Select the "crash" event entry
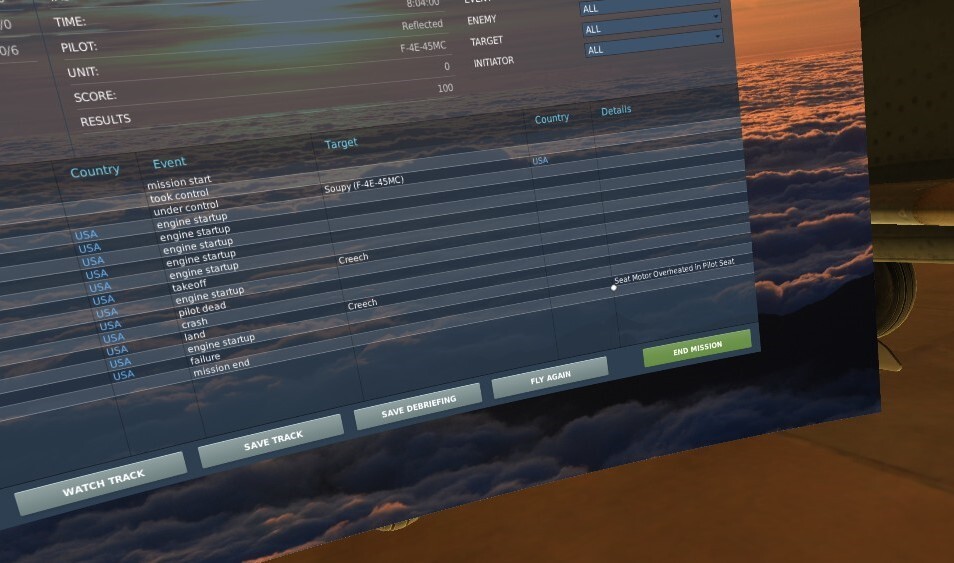Image resolution: width=954 pixels, height=563 pixels. tap(194, 323)
